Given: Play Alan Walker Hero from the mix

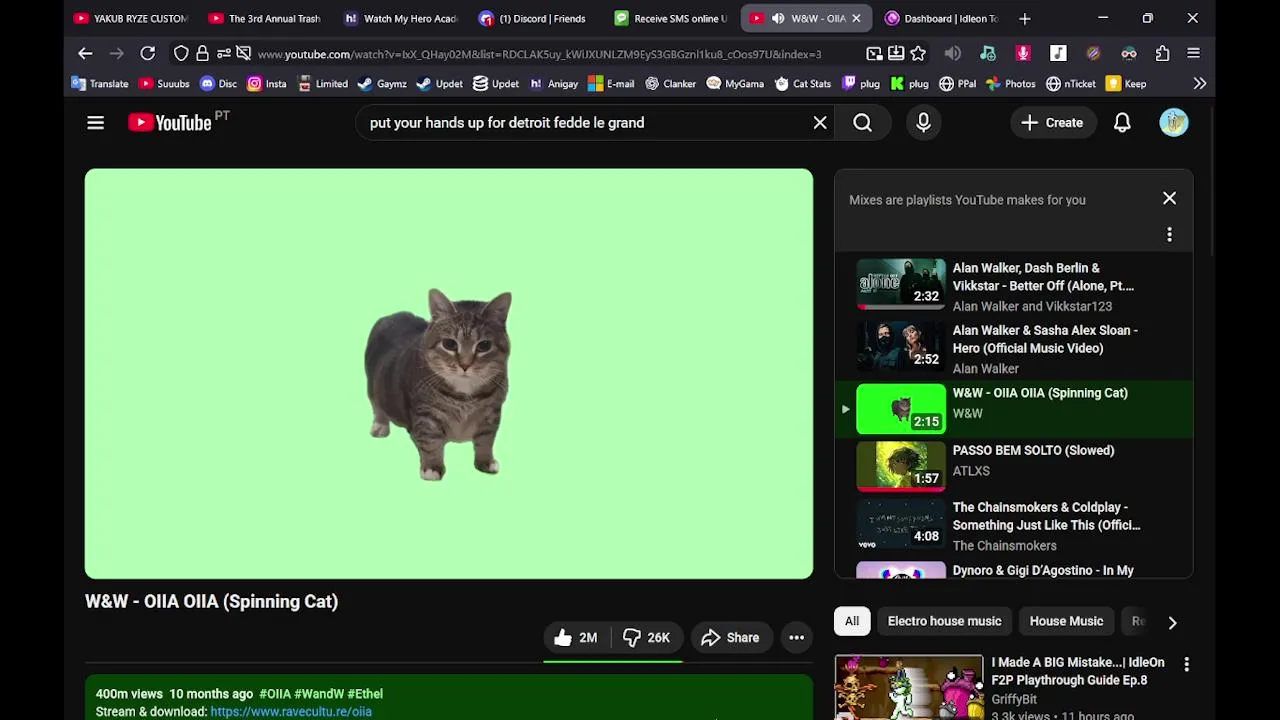Looking at the screenshot, I should click(x=1014, y=349).
